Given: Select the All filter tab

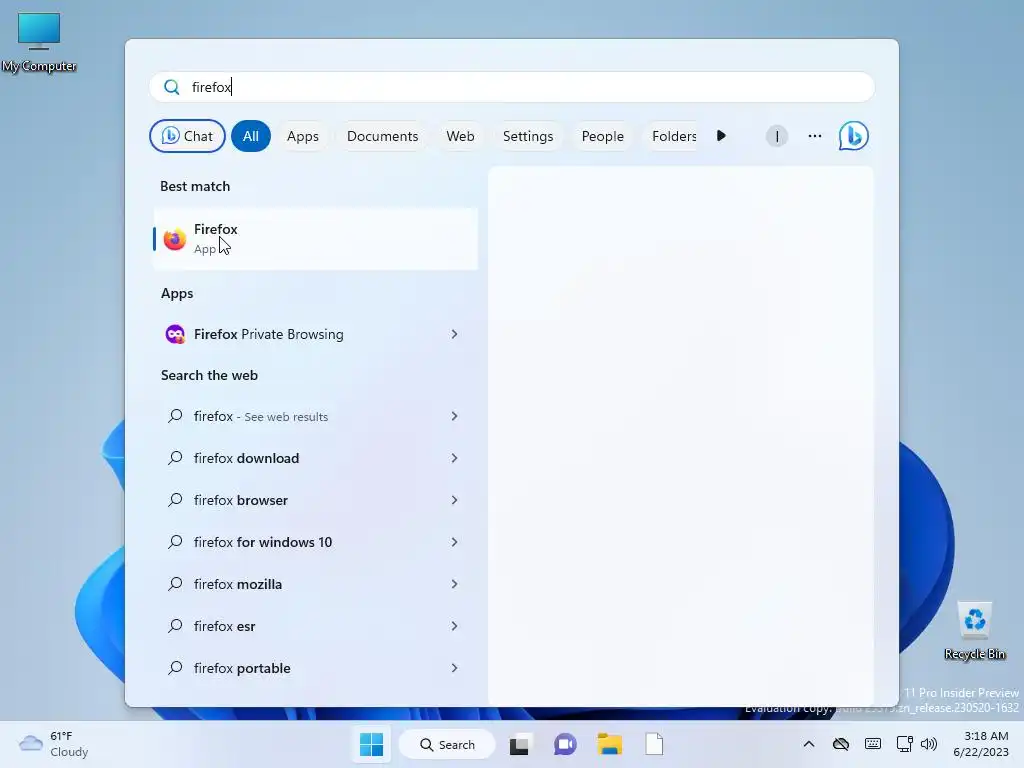Looking at the screenshot, I should [x=251, y=136].
